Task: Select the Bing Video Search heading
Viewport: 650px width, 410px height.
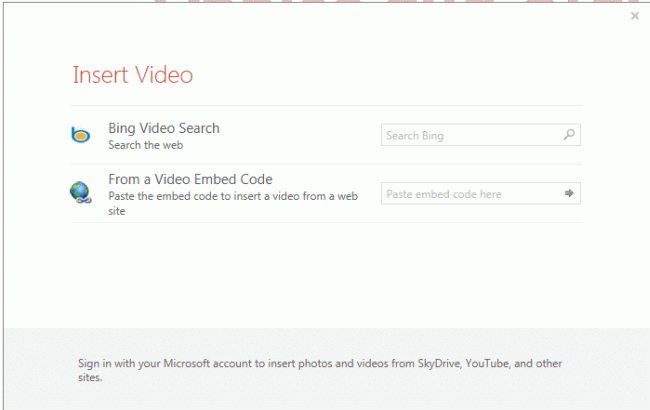Action: tap(164, 128)
